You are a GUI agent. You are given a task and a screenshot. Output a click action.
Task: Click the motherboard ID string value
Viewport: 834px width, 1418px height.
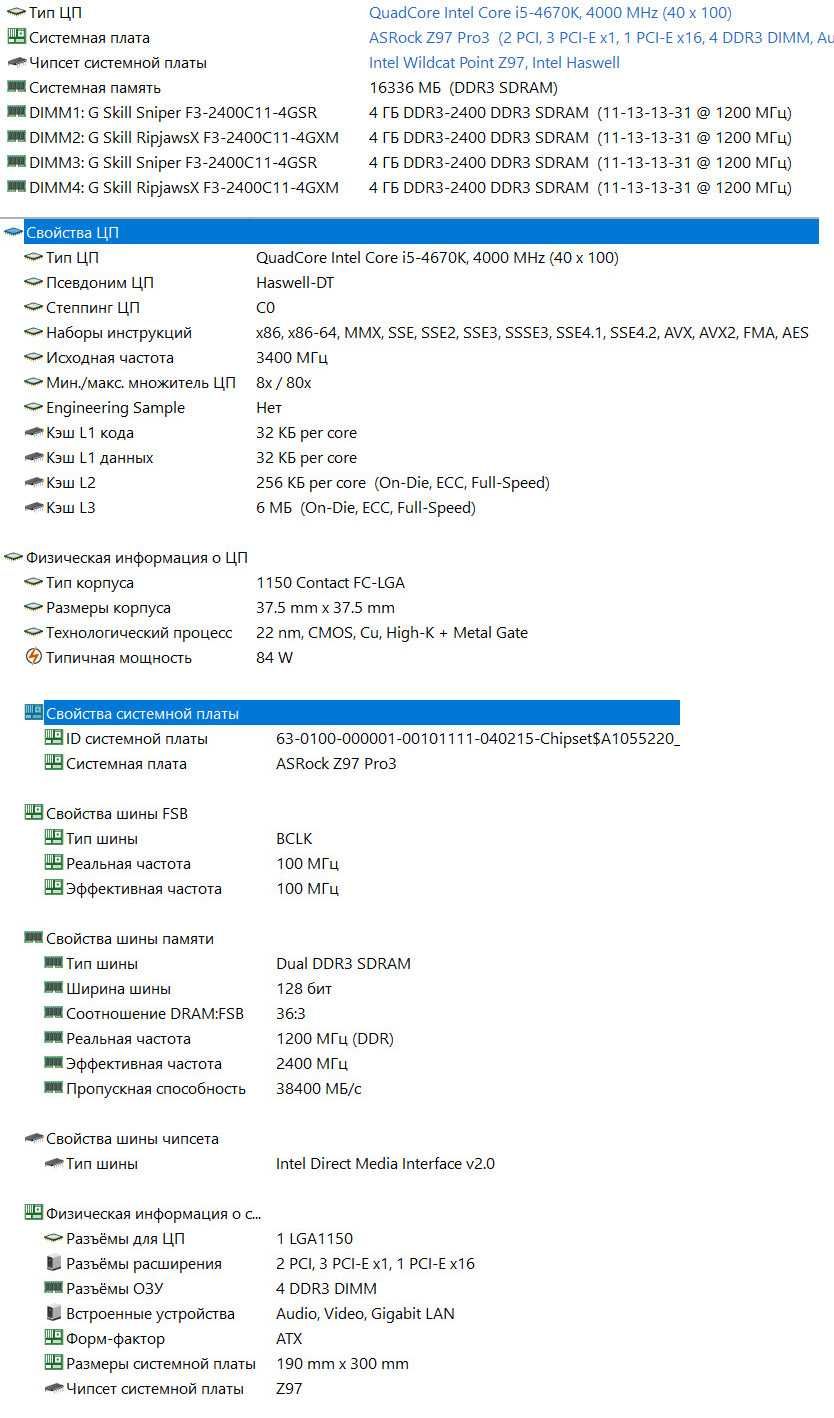478,739
